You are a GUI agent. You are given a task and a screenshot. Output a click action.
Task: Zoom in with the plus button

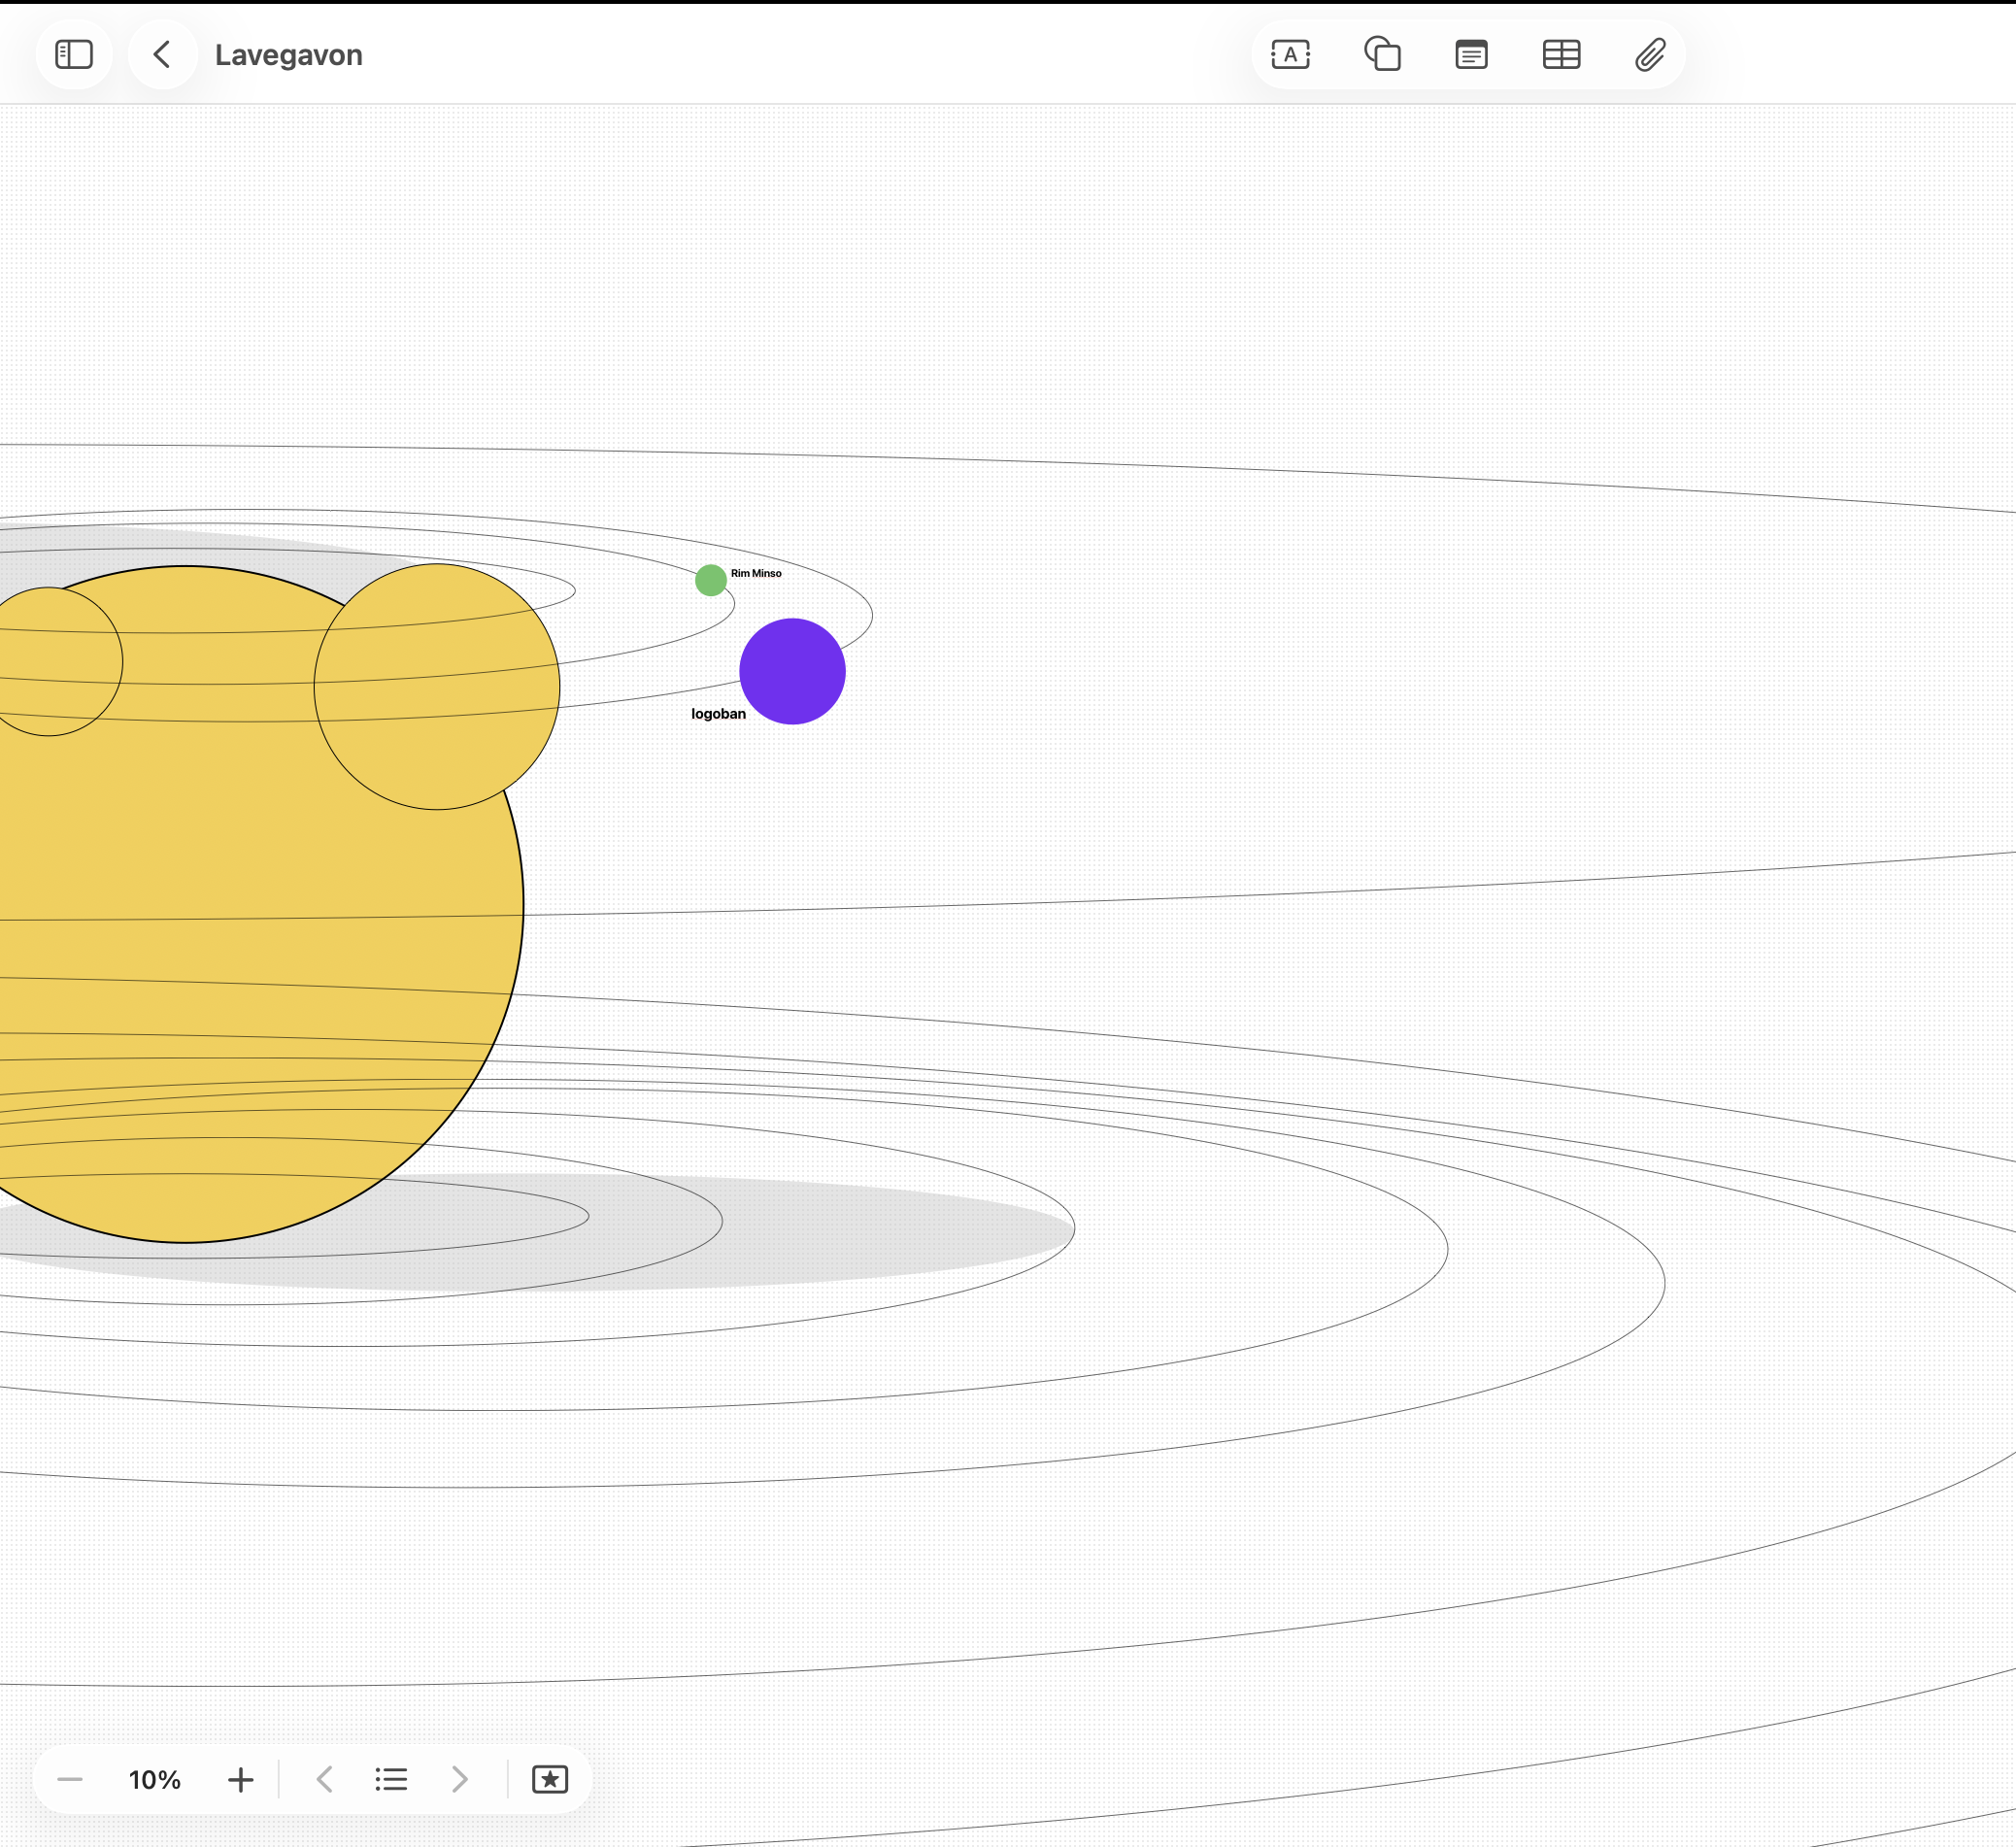click(x=240, y=1779)
